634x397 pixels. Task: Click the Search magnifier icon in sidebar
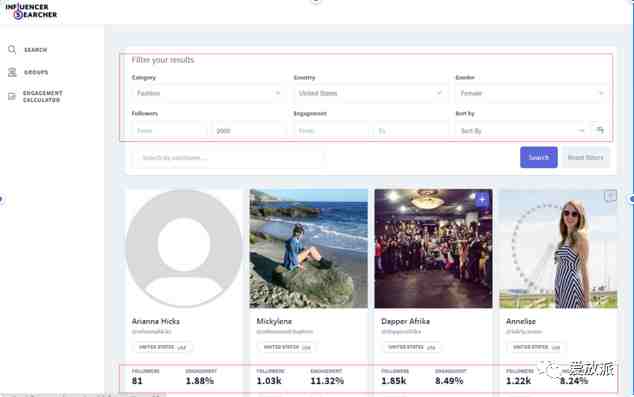[x=12, y=49]
